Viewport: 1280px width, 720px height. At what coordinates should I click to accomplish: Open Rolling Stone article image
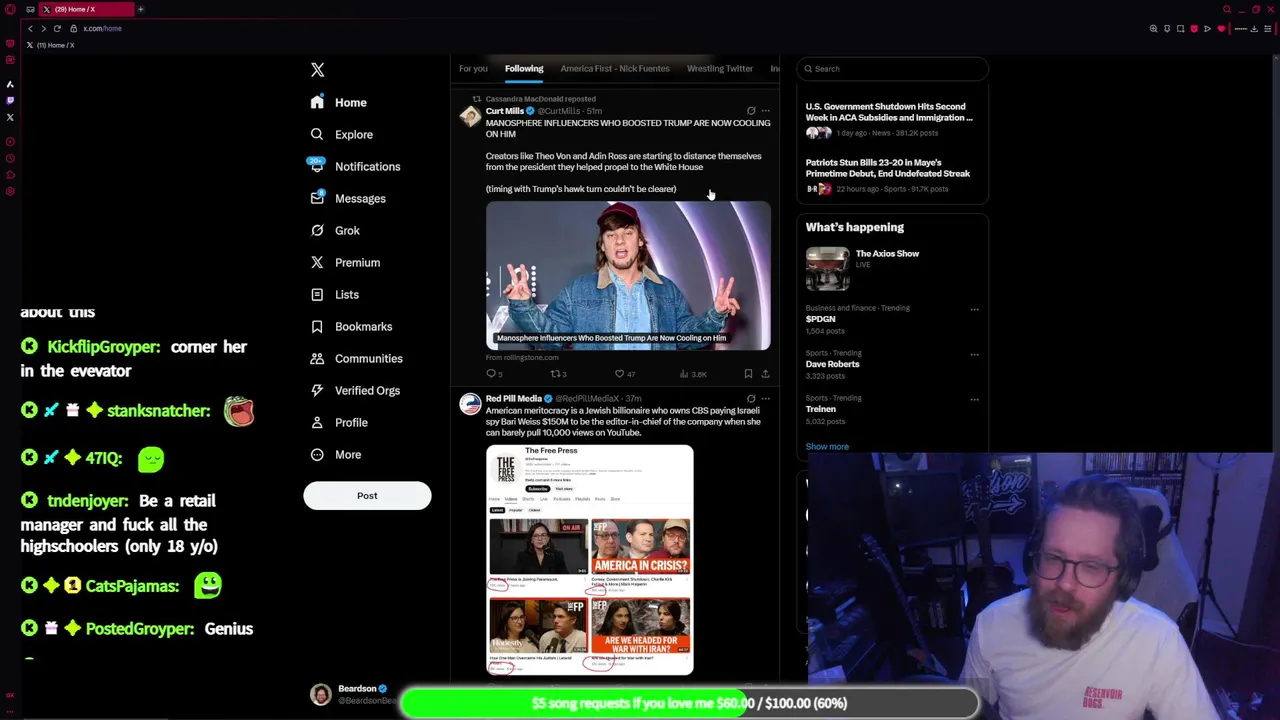click(628, 276)
